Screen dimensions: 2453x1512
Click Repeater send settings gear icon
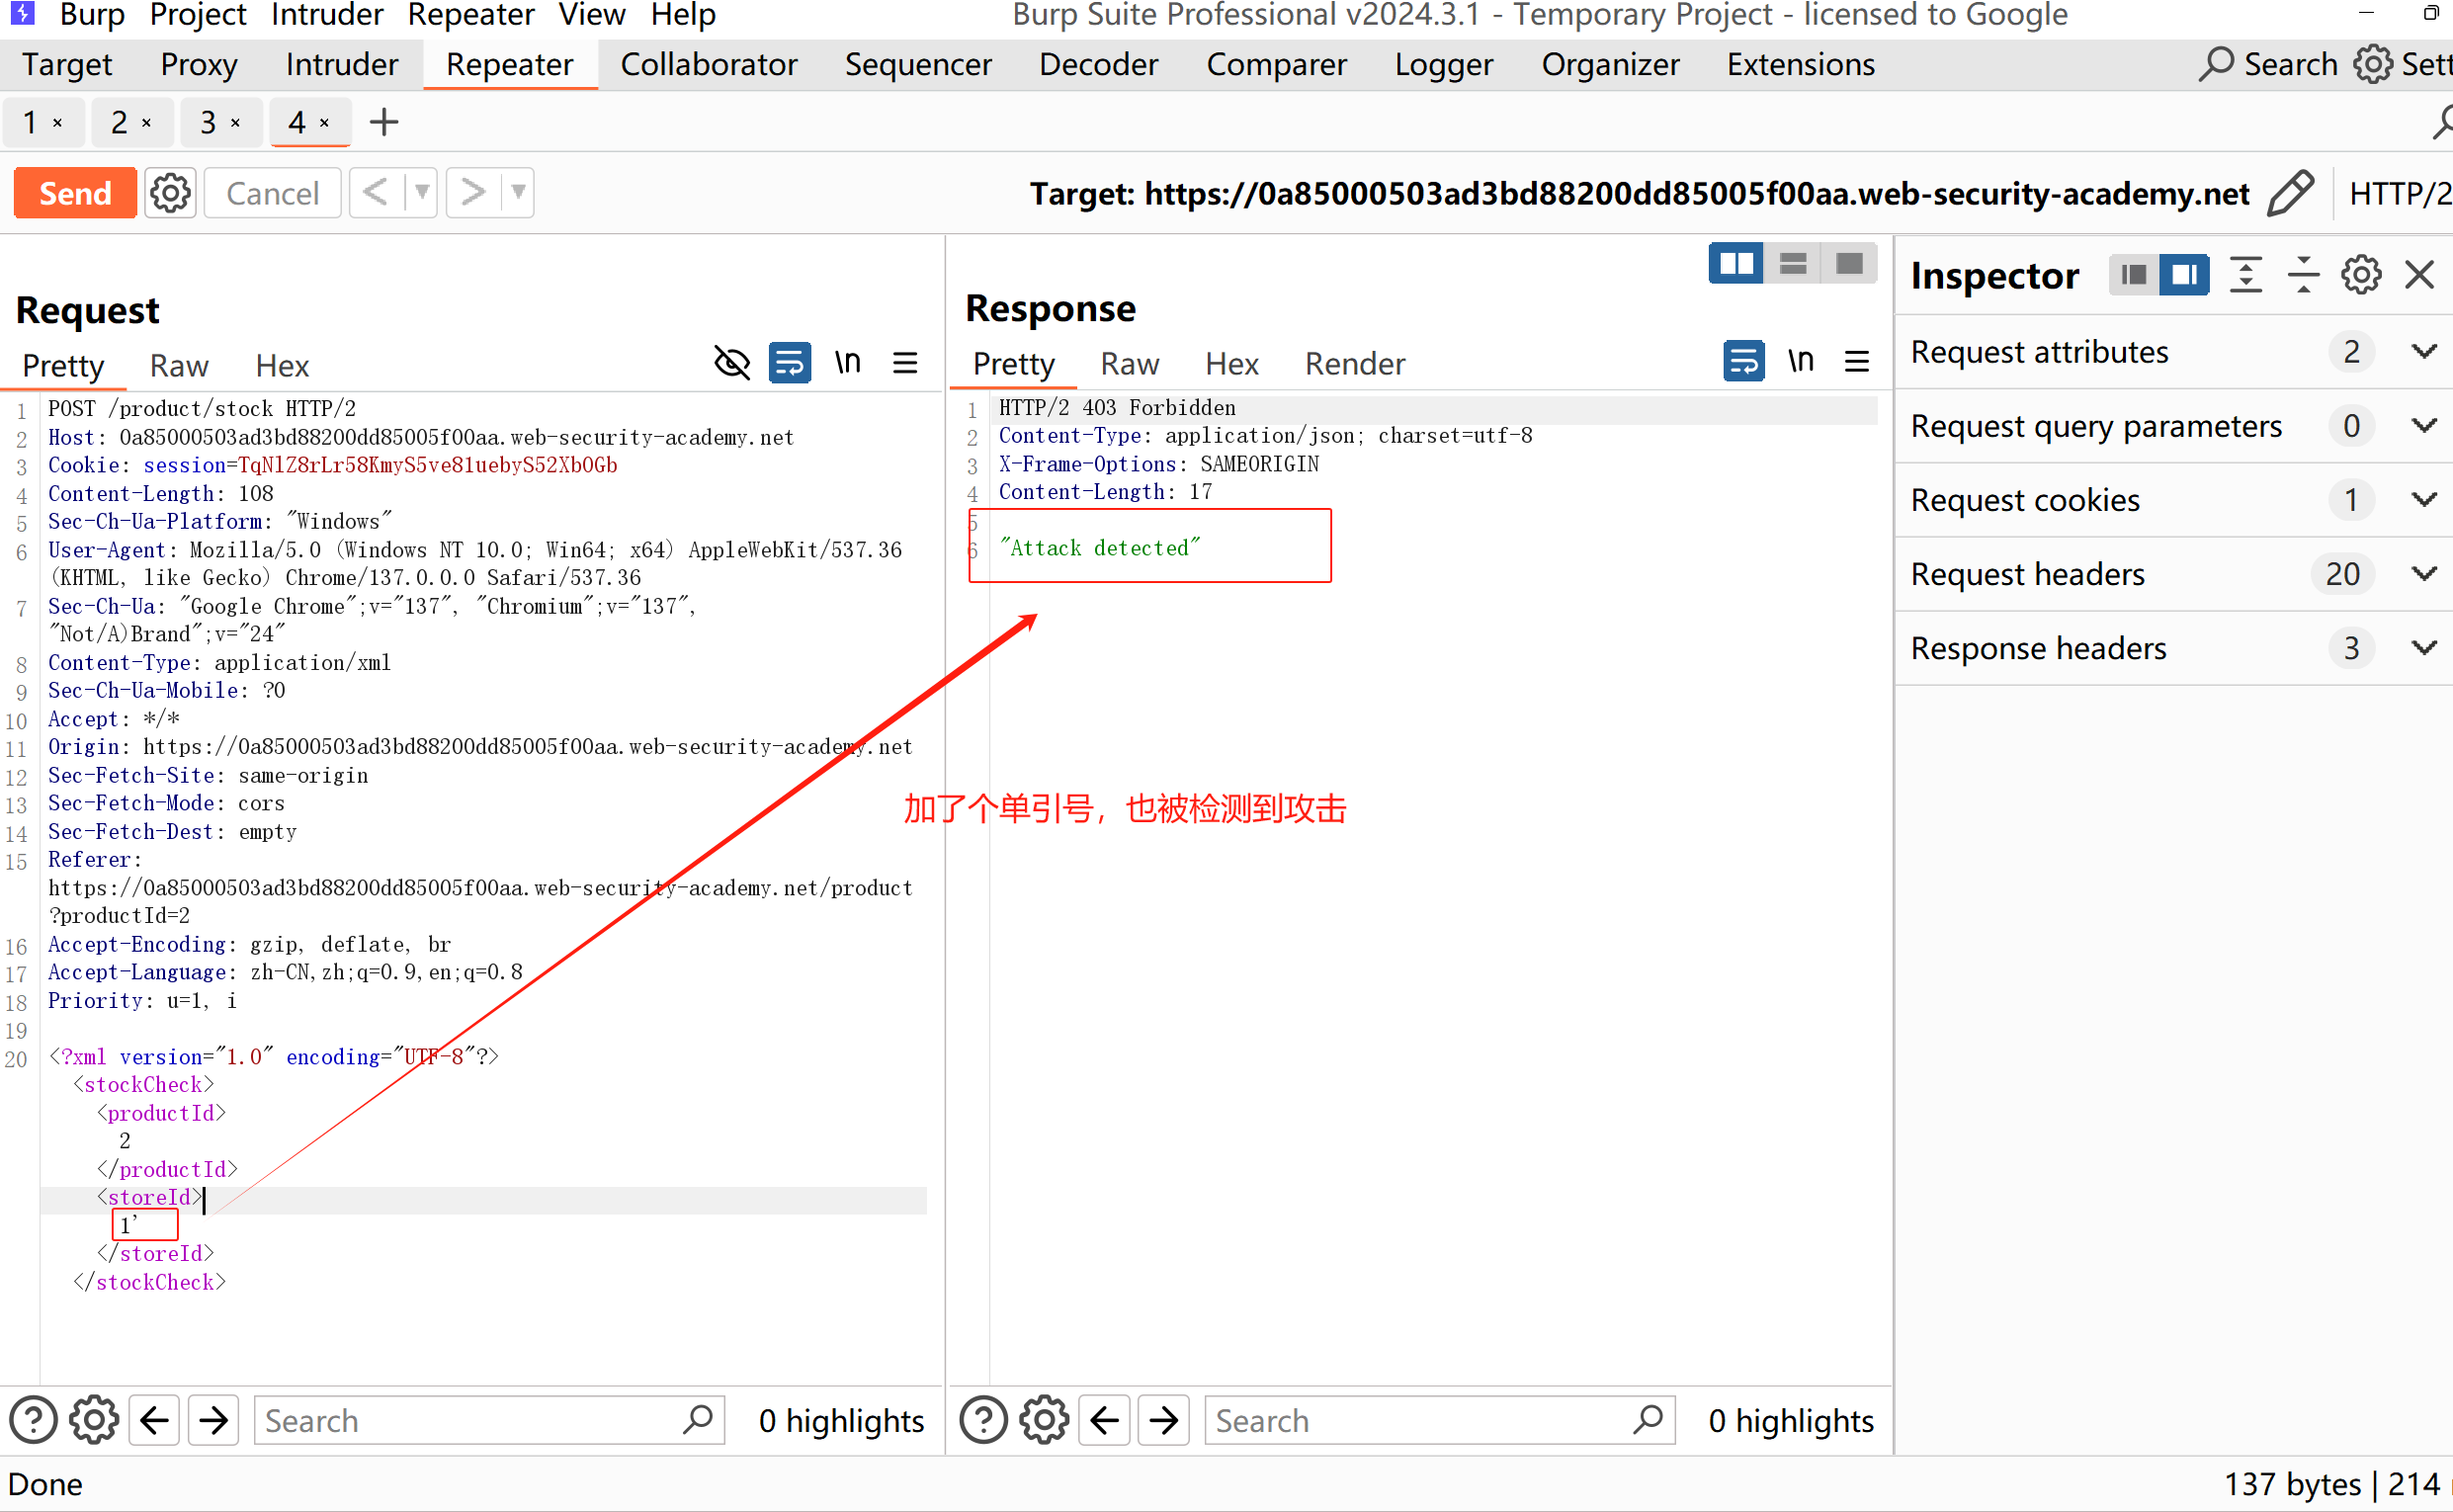click(x=170, y=193)
